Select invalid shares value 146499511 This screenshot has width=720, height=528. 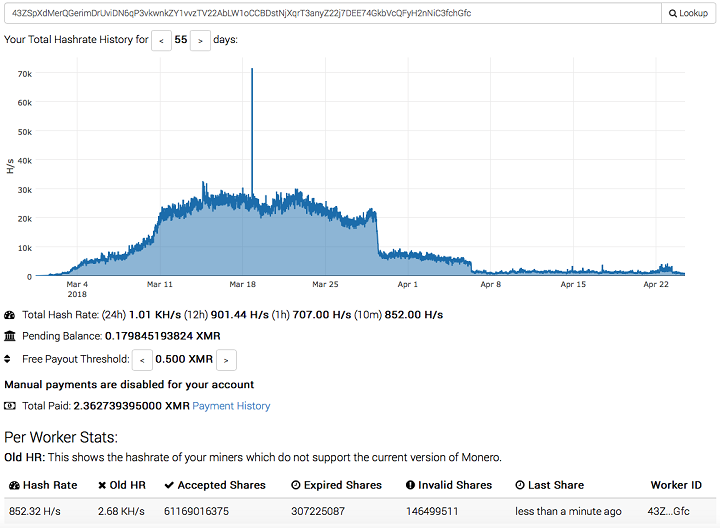(x=432, y=511)
